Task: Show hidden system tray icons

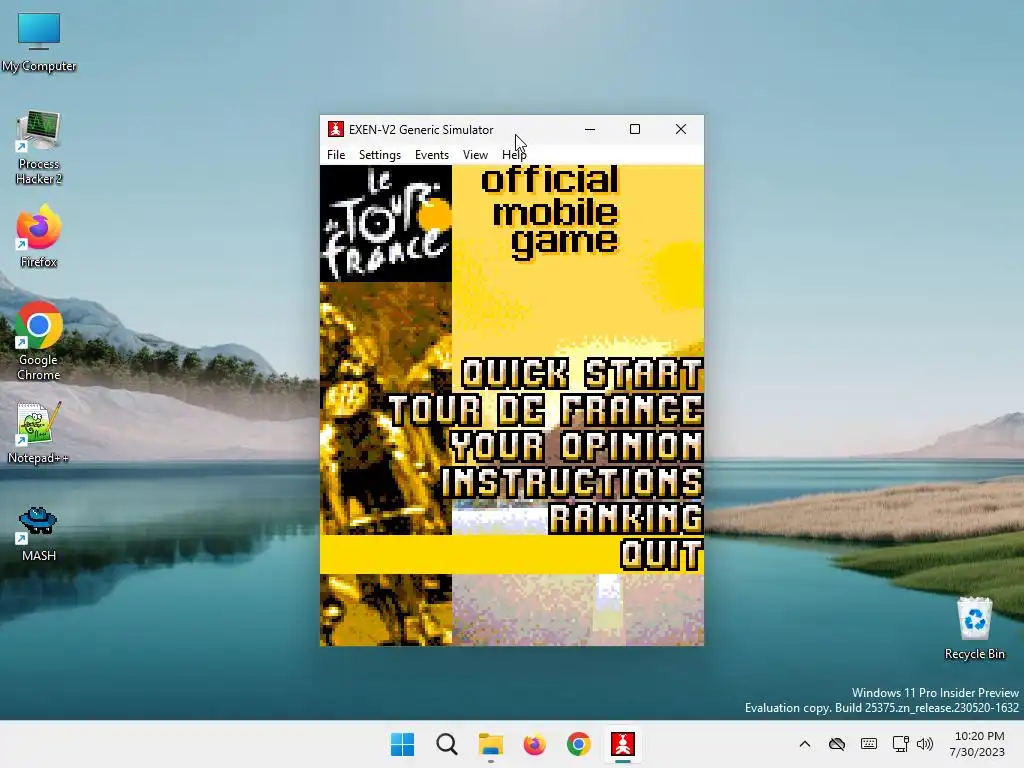Action: (x=805, y=744)
